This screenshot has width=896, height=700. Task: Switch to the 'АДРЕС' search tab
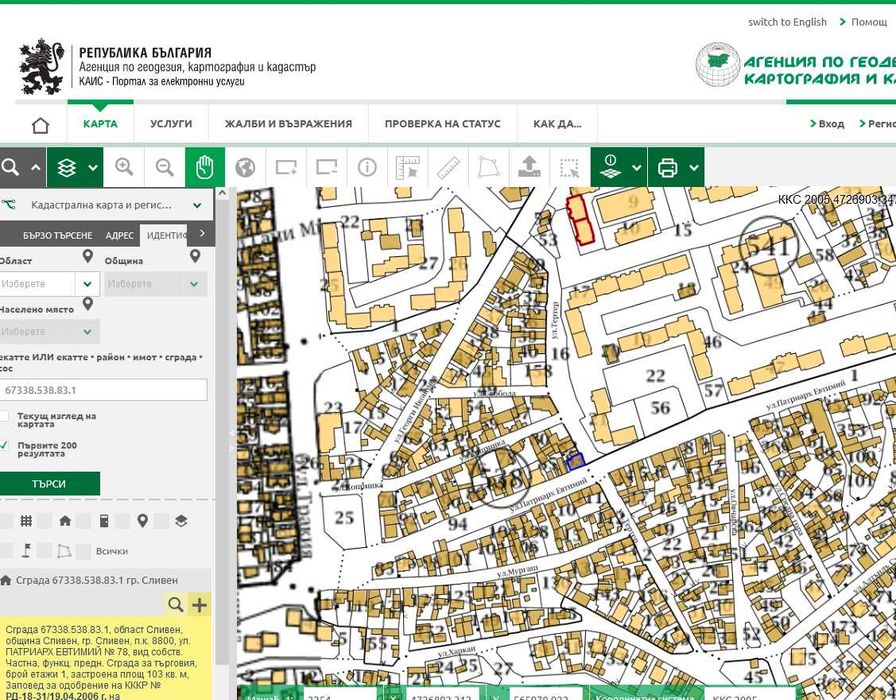(x=119, y=235)
